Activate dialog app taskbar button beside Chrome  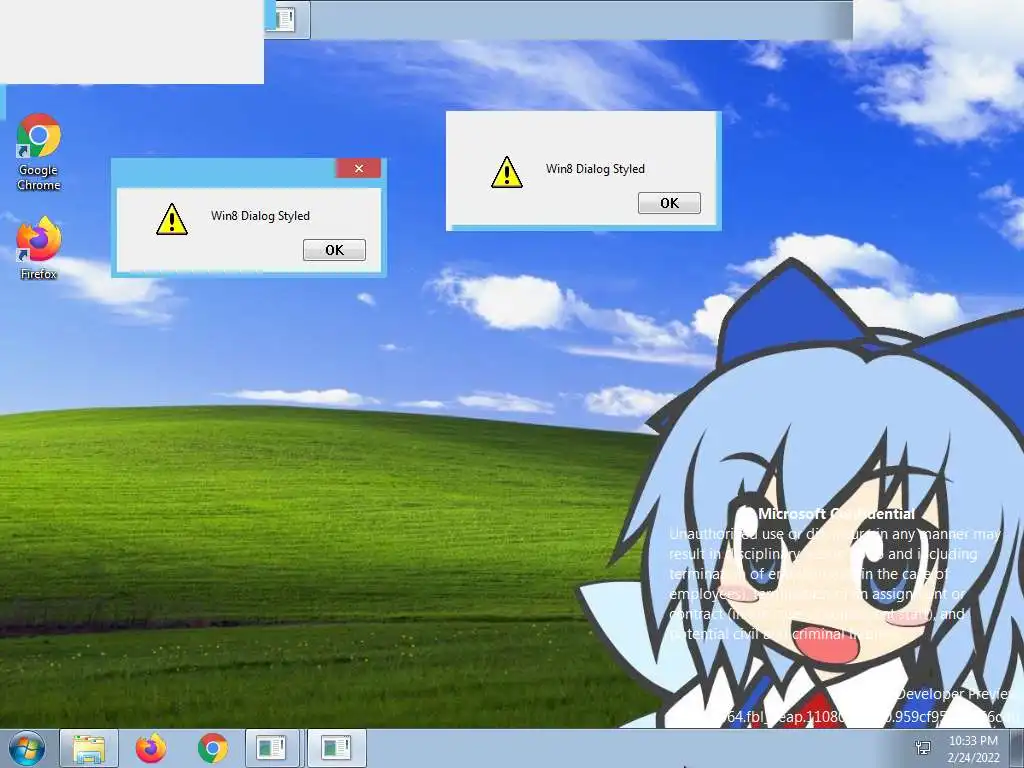272,748
